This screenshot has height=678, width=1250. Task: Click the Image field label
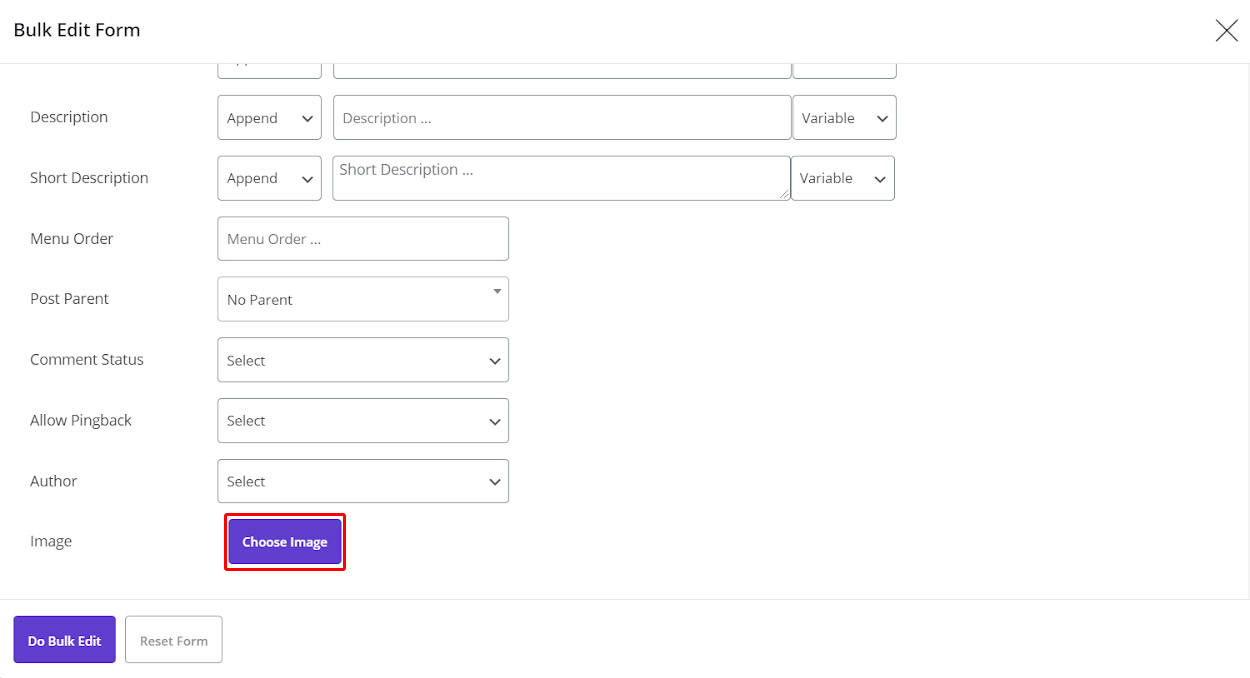[51, 542]
